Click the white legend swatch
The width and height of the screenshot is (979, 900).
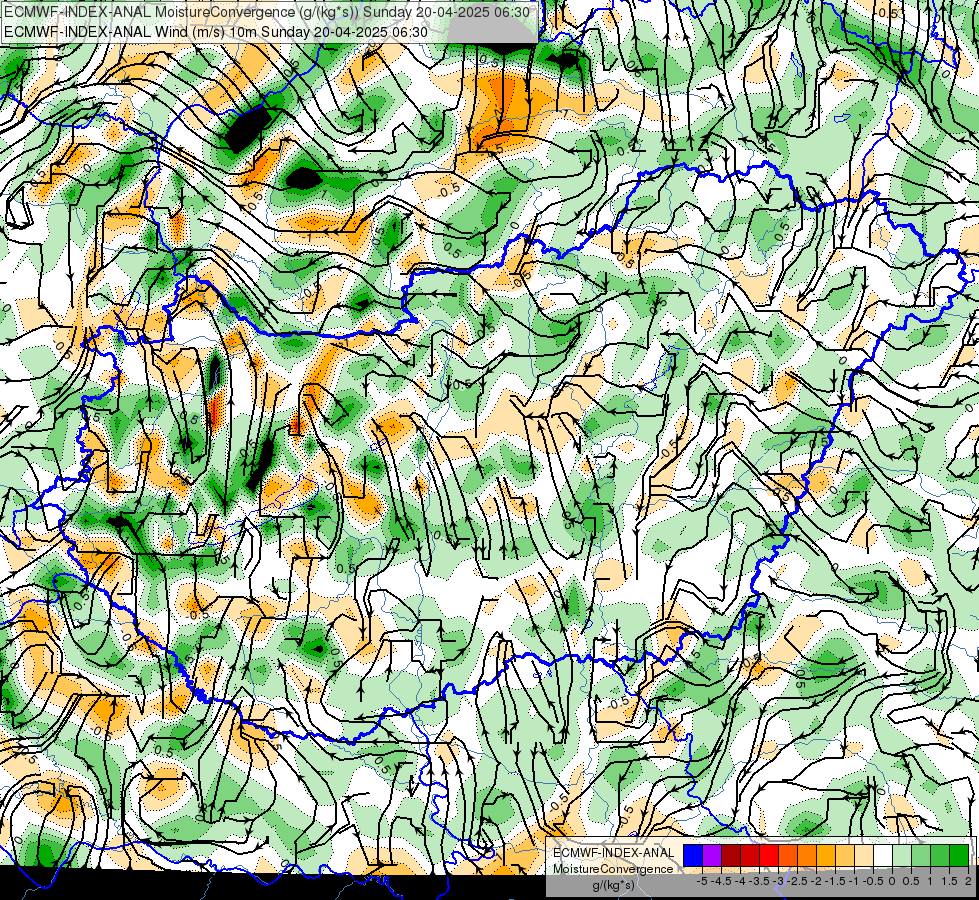click(x=883, y=855)
